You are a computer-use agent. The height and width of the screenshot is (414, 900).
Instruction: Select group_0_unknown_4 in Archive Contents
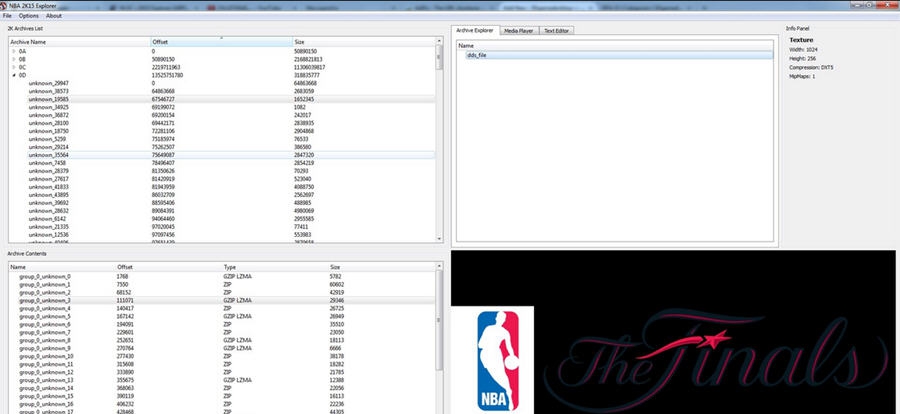point(45,308)
